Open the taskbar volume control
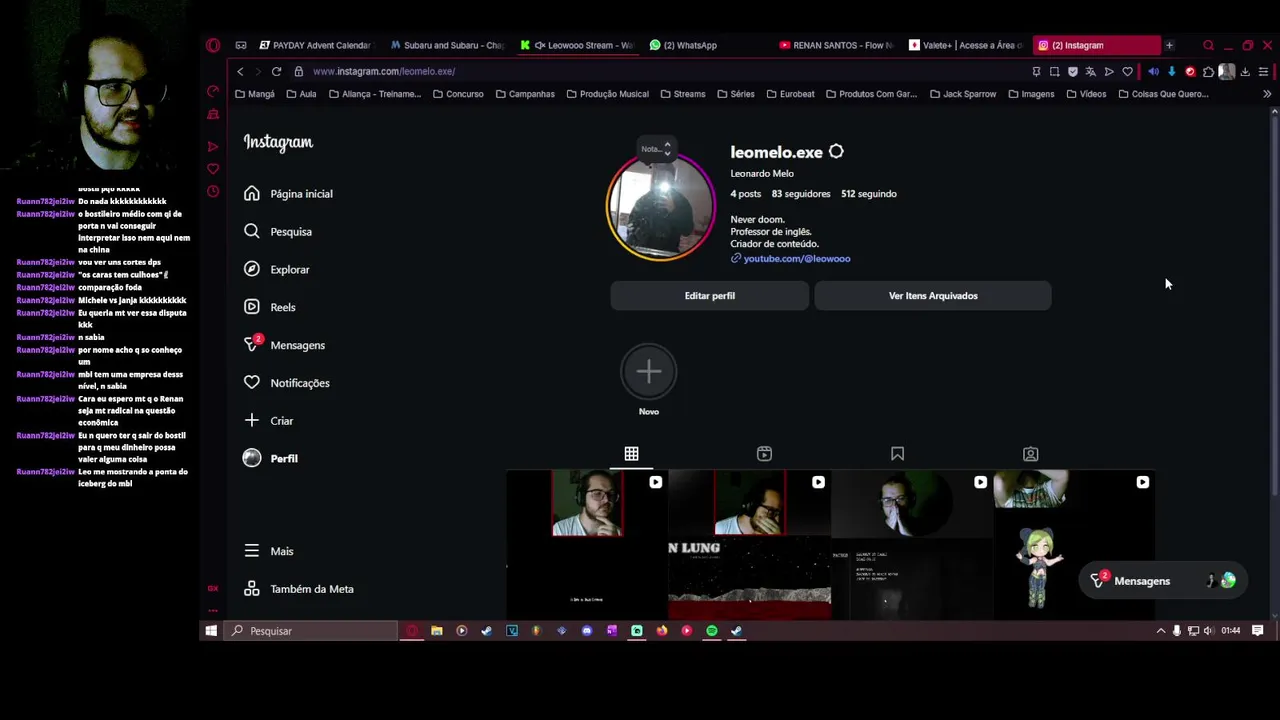Viewport: 1280px width, 720px height. [1208, 631]
